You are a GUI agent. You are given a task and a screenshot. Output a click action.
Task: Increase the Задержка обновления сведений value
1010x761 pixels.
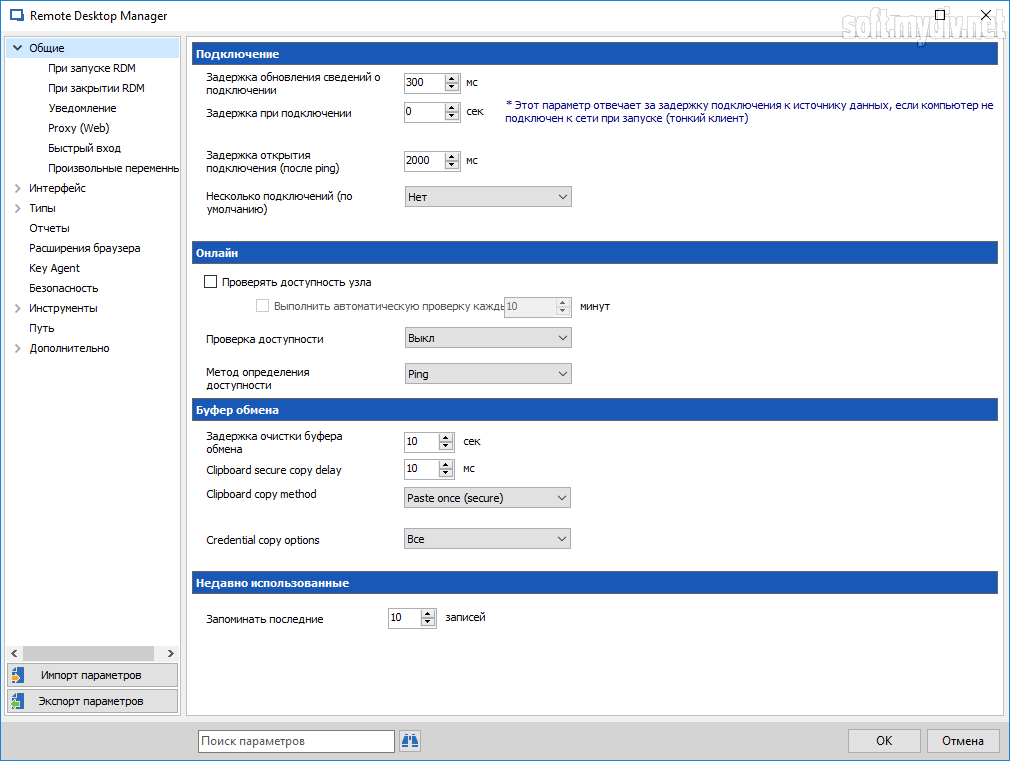point(452,78)
